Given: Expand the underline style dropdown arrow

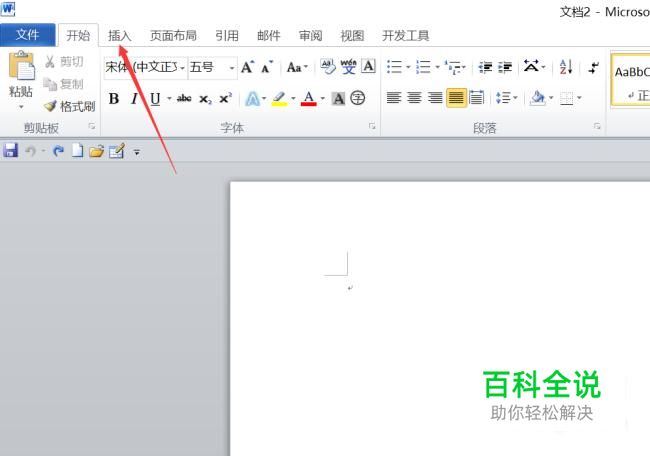Looking at the screenshot, I should click(x=169, y=99).
